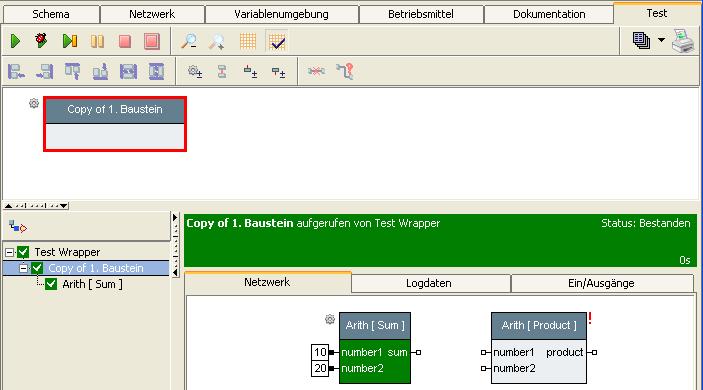Select Copy of 1. Baustein tree row
This screenshot has width=703, height=390.
pos(86,268)
